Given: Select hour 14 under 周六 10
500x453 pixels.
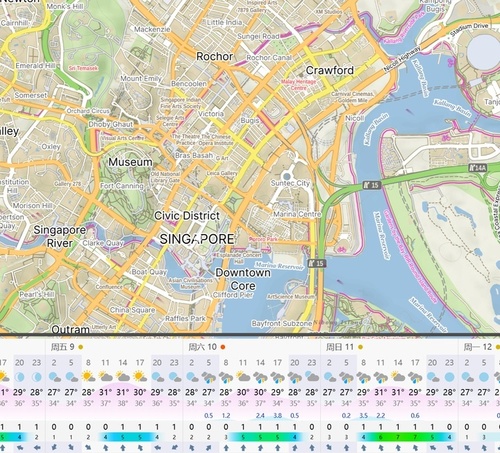Looking at the screenshot, I should tap(260, 362).
